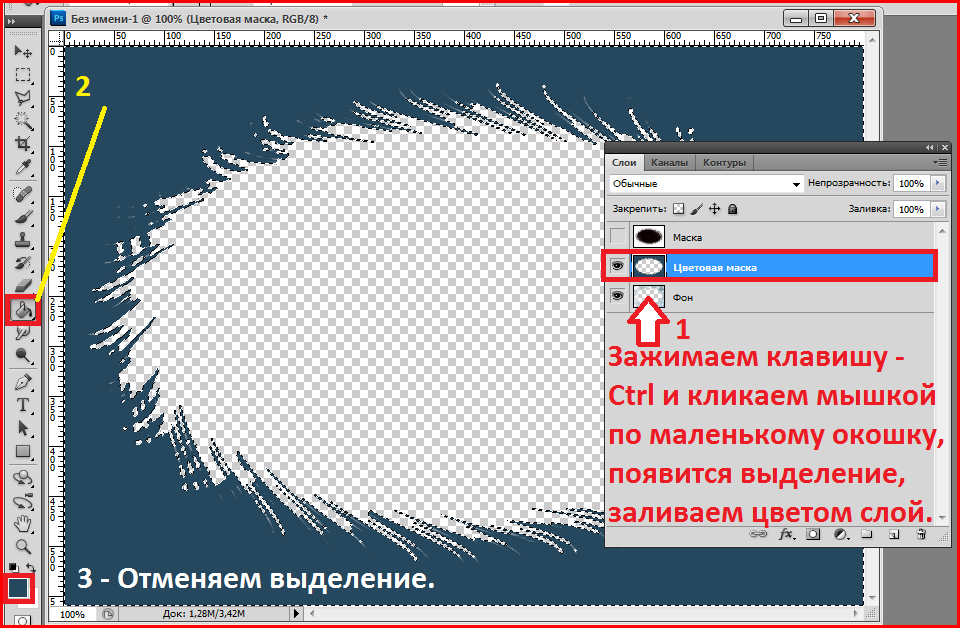Add a layer mask

(x=813, y=534)
